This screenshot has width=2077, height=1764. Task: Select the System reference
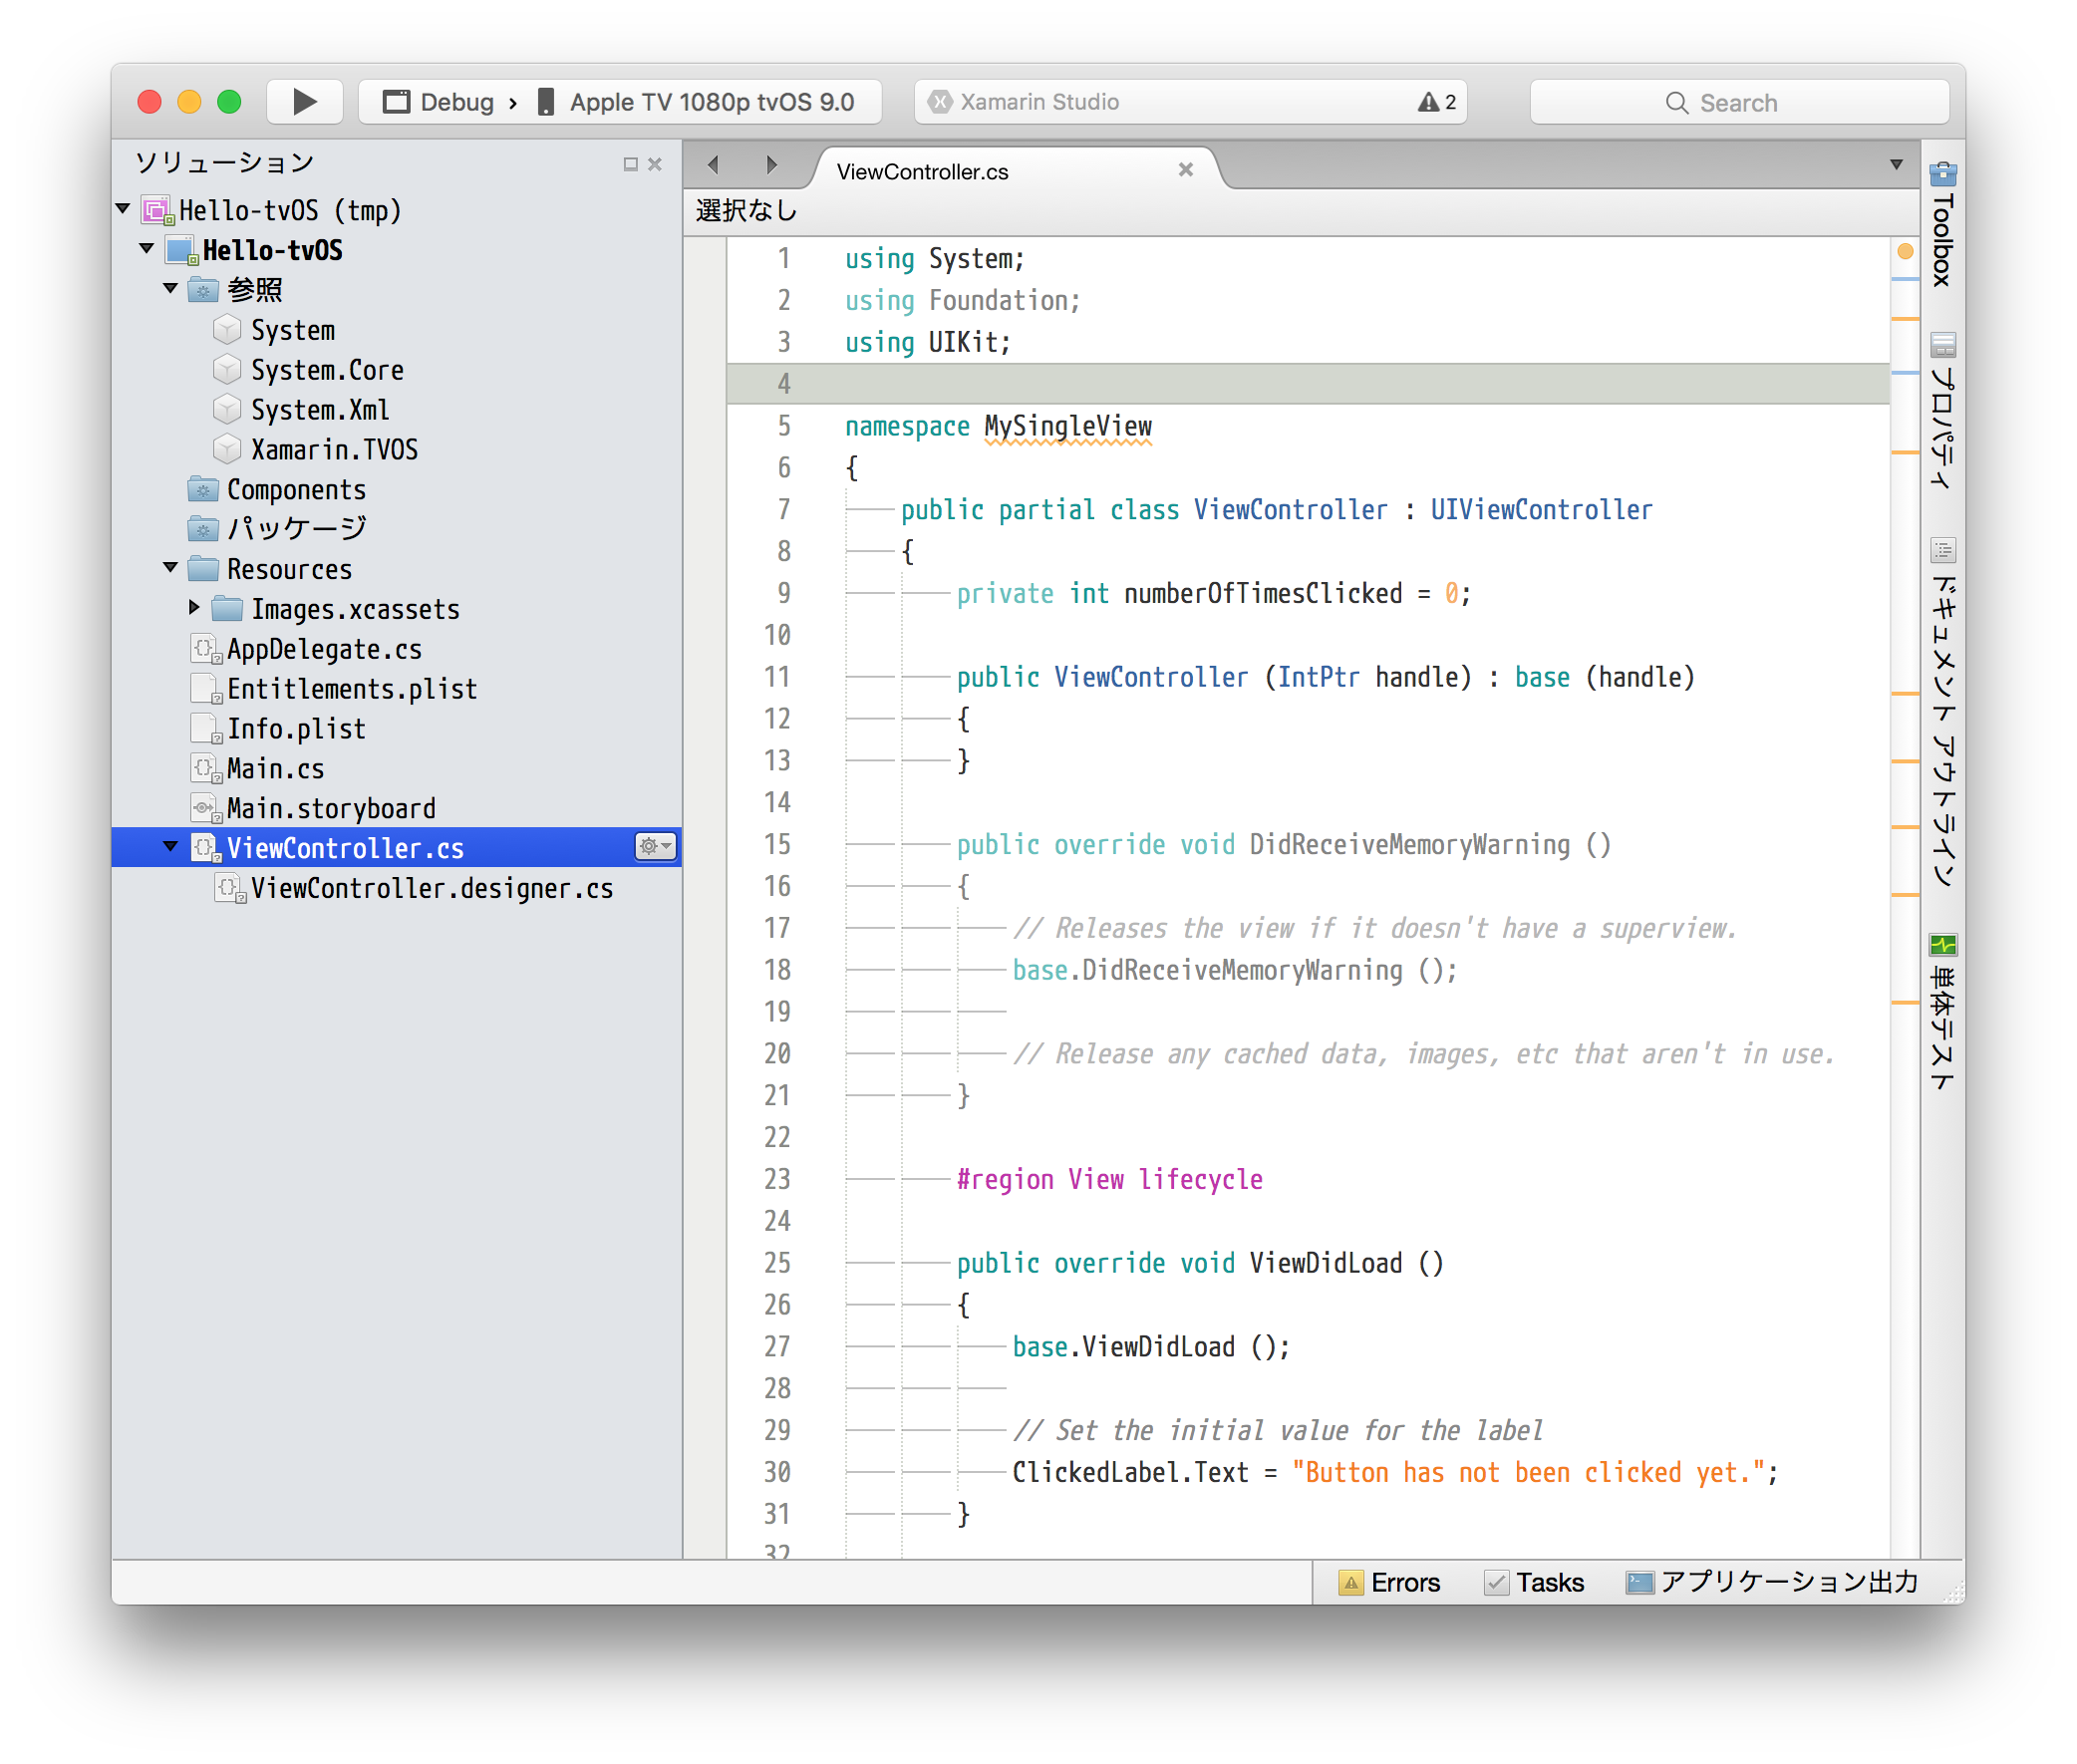tap(293, 330)
